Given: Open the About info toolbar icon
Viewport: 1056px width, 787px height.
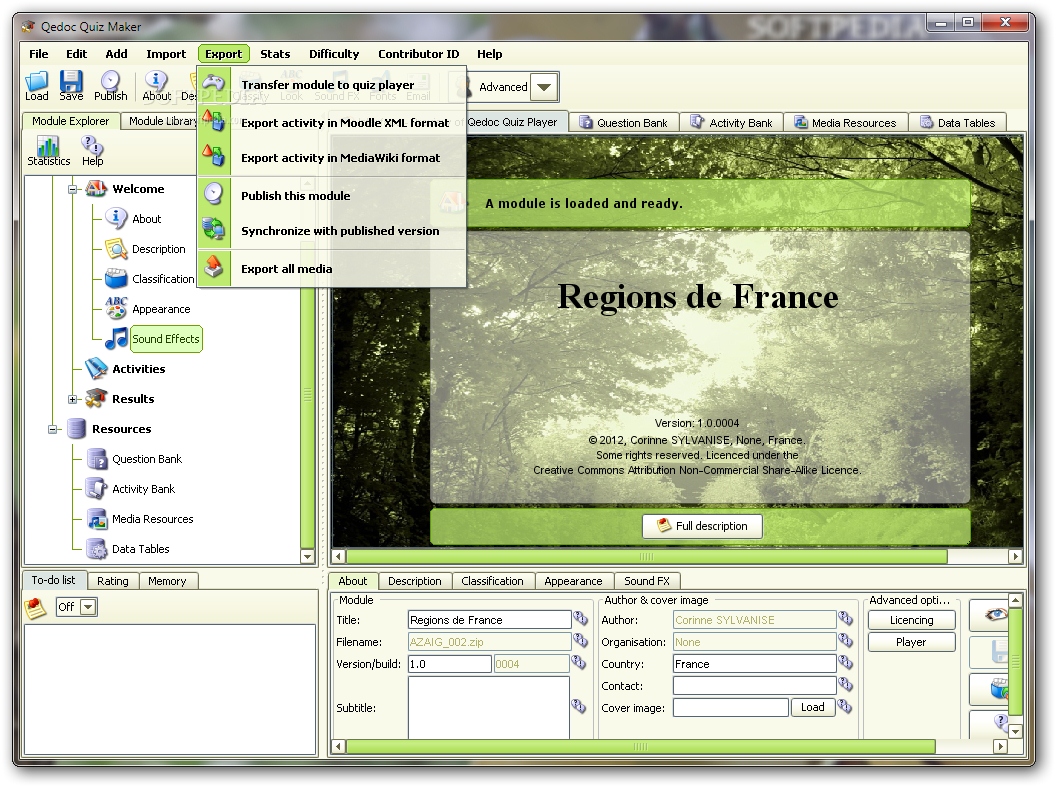Looking at the screenshot, I should pos(156,81).
